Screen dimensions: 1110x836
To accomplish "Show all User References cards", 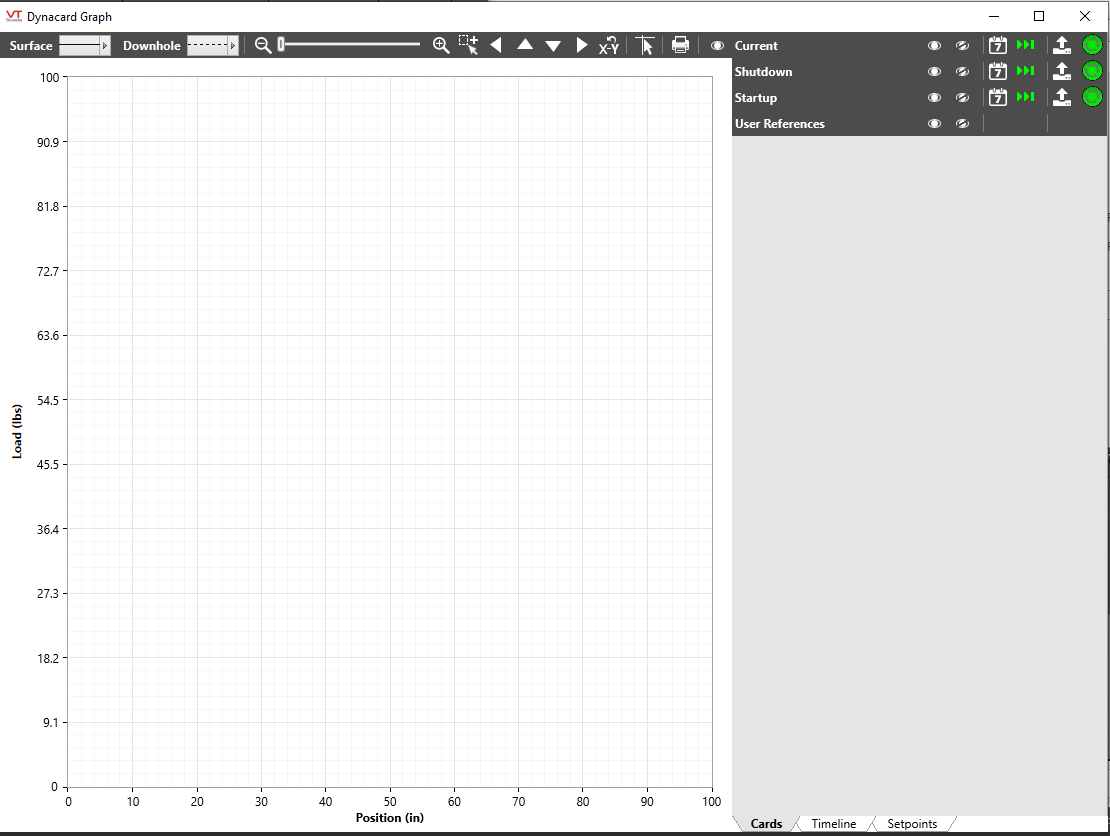I will tap(934, 124).
